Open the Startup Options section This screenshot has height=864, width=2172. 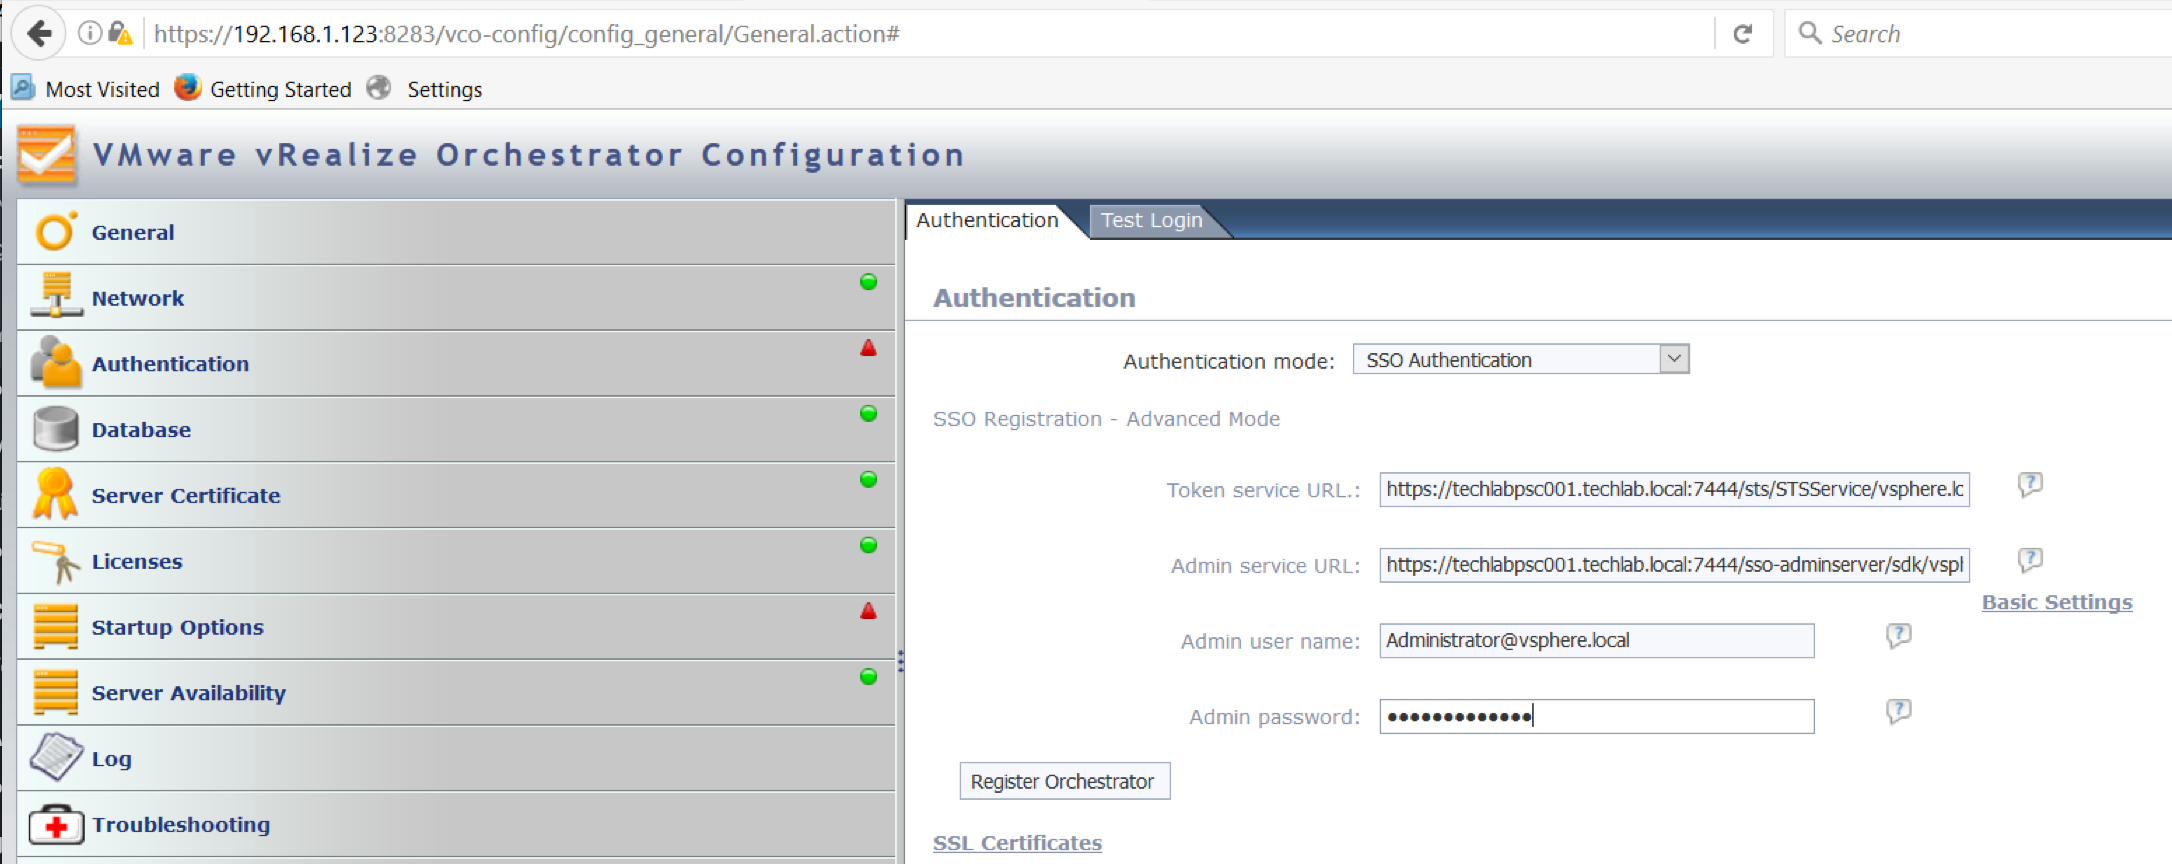click(456, 627)
